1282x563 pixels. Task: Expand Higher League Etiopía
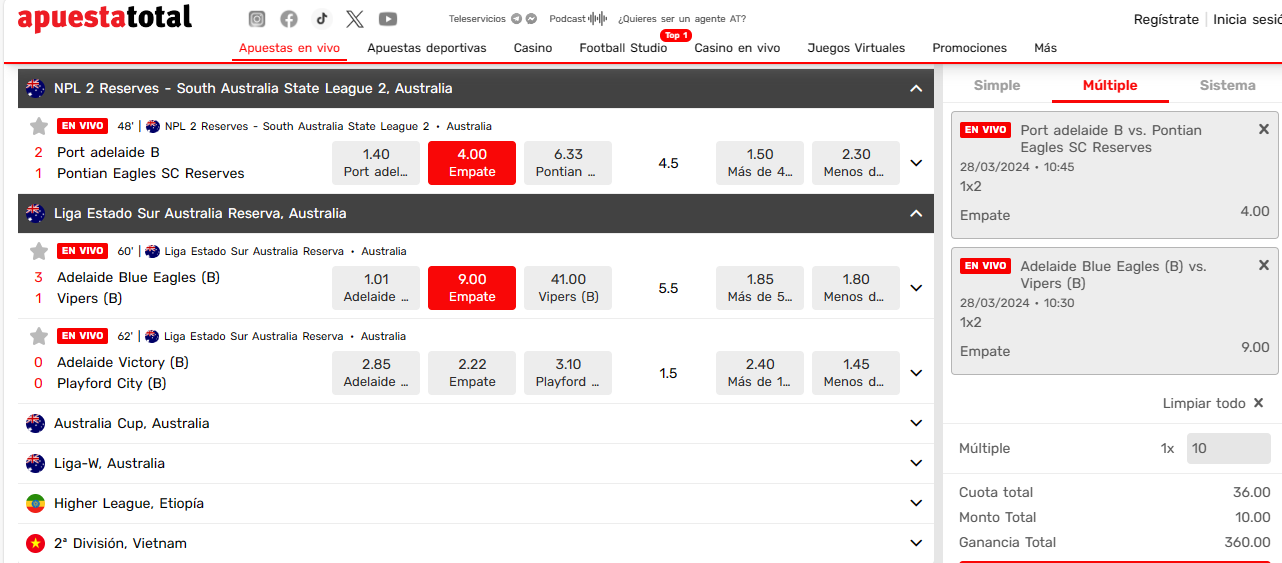point(916,503)
